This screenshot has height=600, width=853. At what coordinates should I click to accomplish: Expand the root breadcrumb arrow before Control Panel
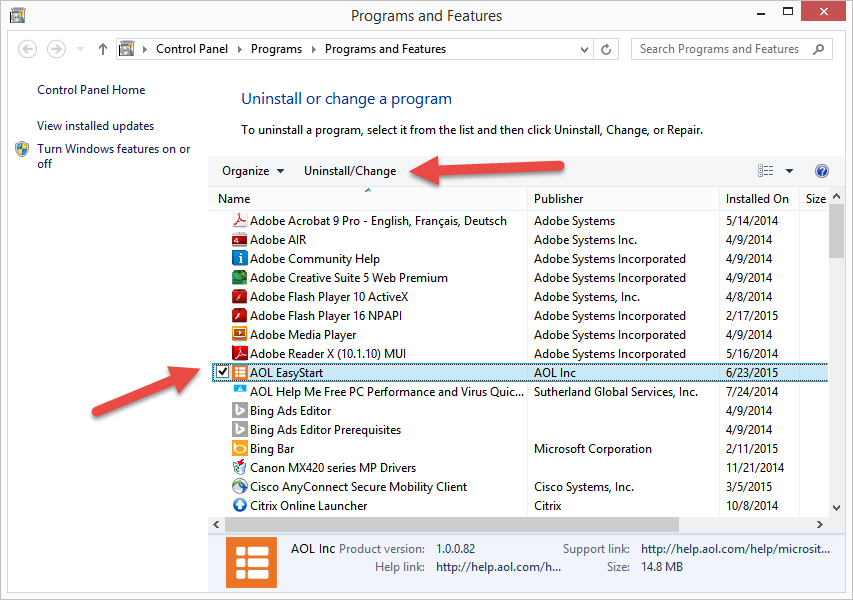point(145,50)
